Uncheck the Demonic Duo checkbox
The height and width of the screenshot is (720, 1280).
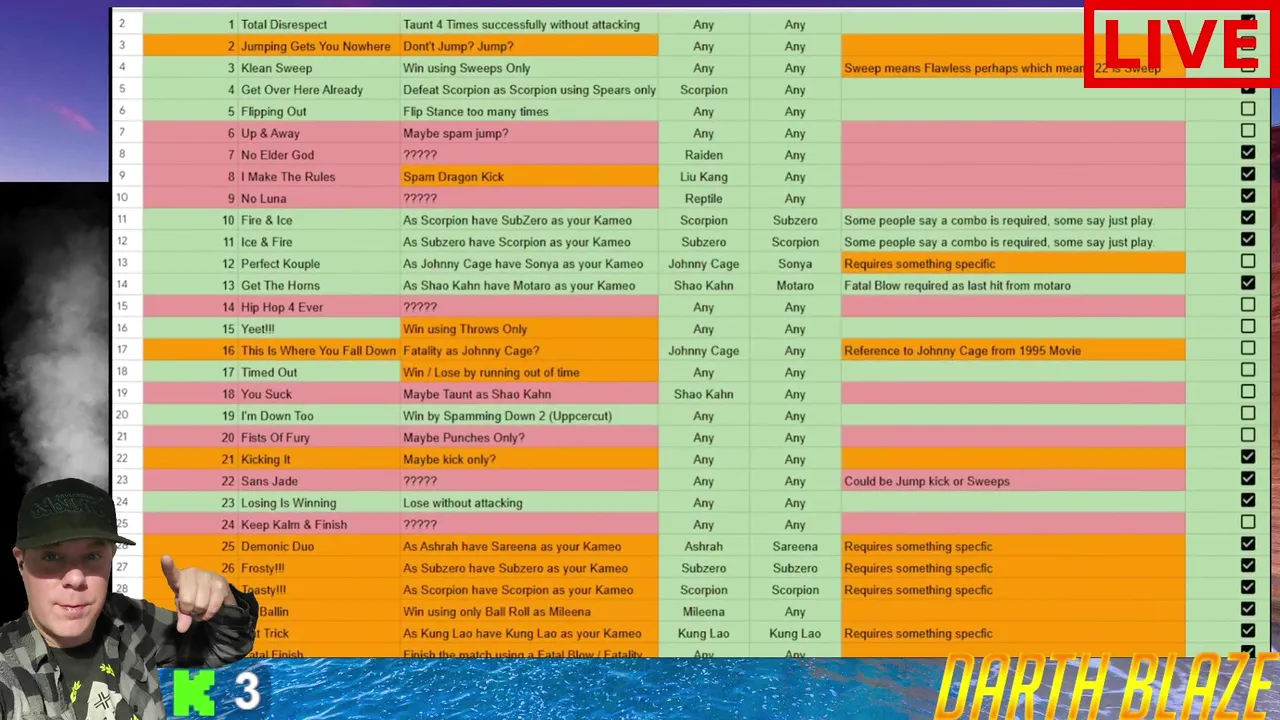(1248, 544)
